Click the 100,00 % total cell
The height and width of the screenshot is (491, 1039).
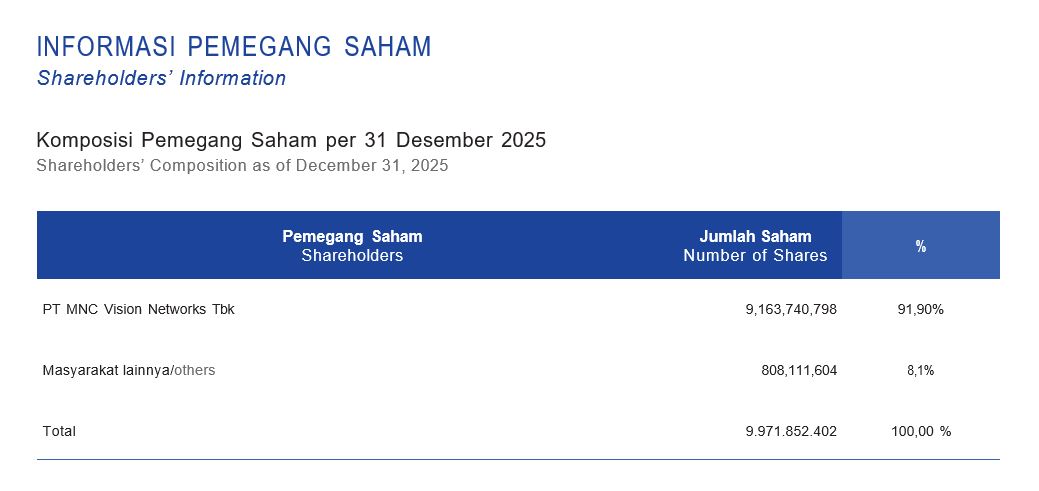[x=921, y=431]
